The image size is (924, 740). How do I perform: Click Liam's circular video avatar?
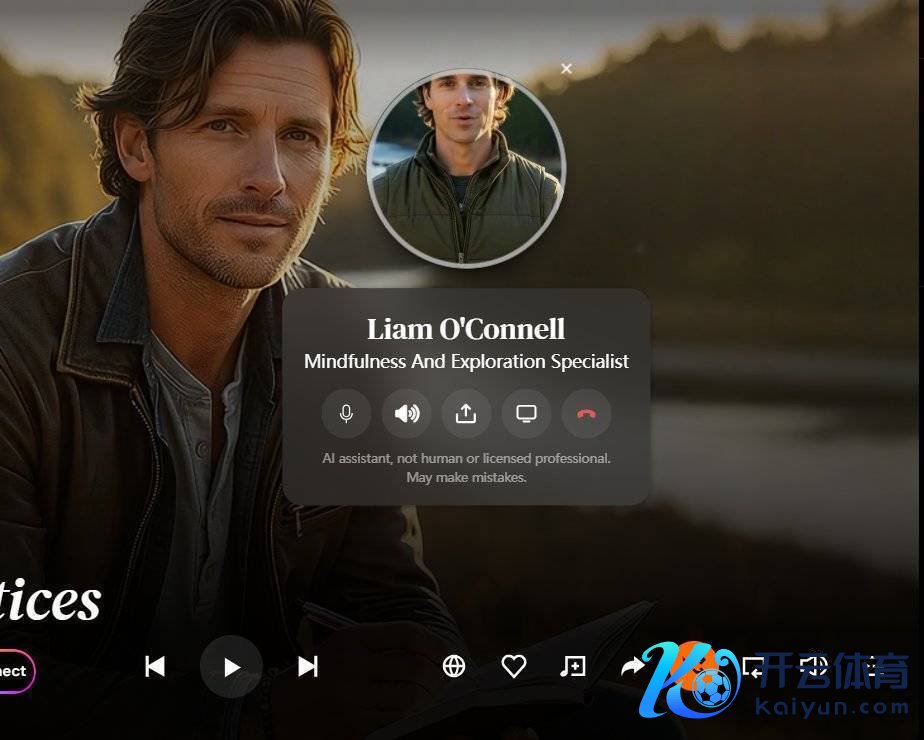pos(466,168)
